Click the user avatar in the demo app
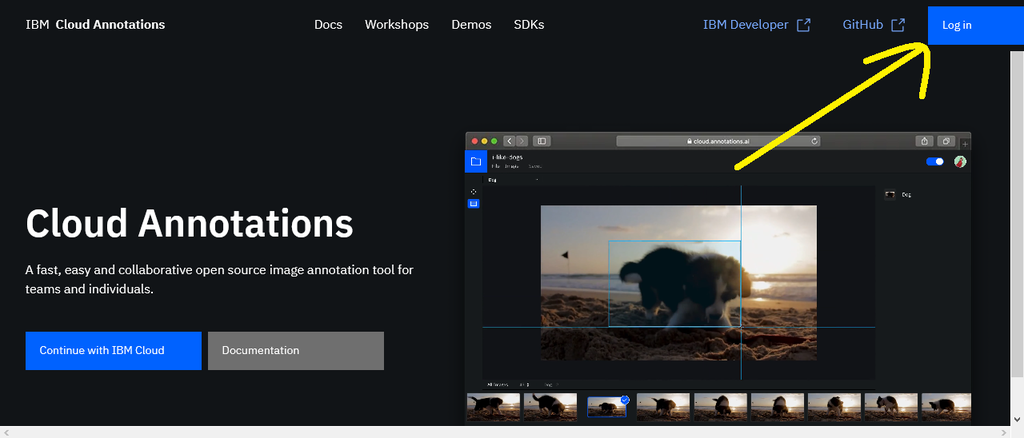The height and width of the screenshot is (438, 1024). pos(960,161)
